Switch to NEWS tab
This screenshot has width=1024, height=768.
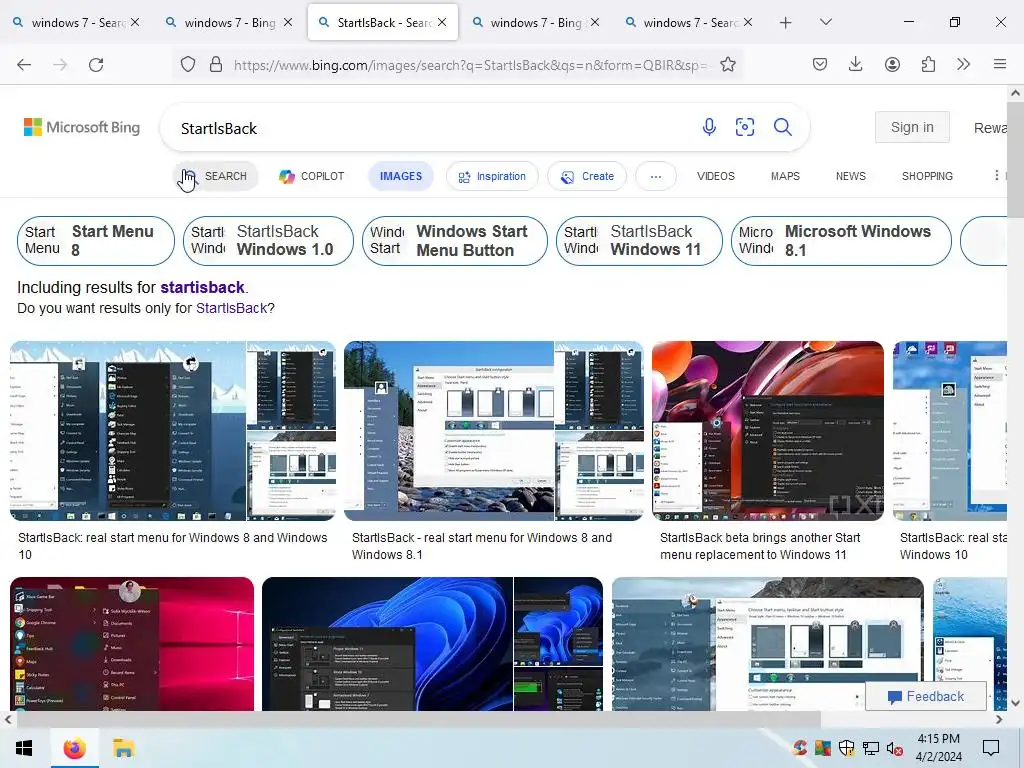coord(851,176)
